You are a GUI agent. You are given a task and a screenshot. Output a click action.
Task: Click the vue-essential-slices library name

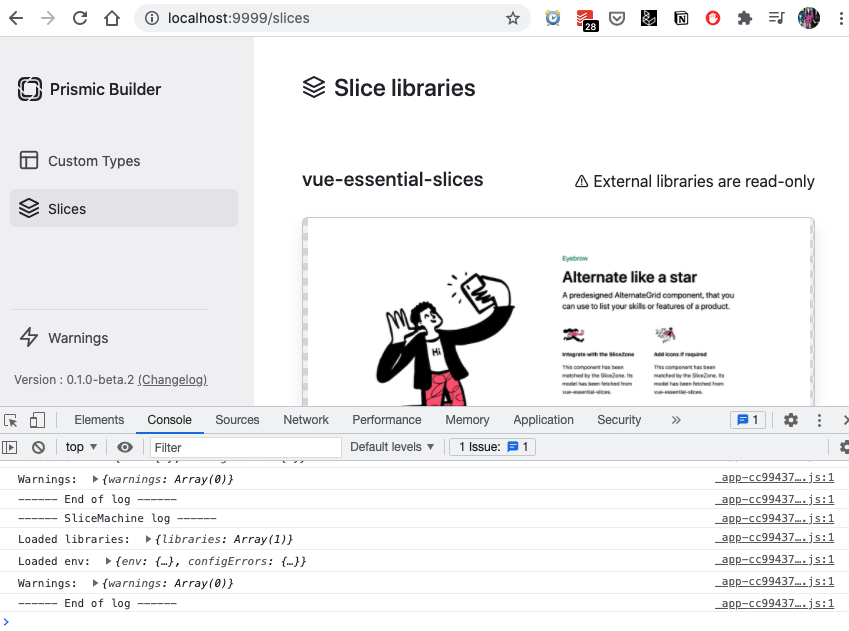(393, 180)
